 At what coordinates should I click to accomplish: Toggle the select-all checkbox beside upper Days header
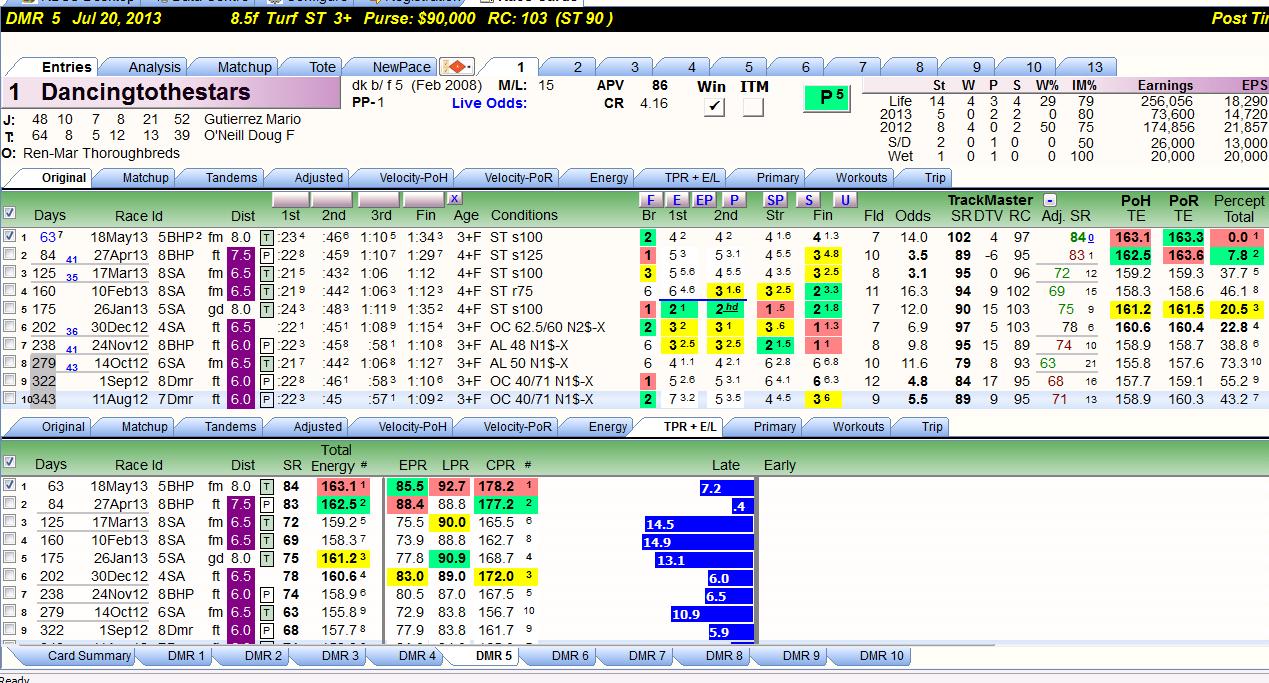pyautogui.click(x=10, y=213)
